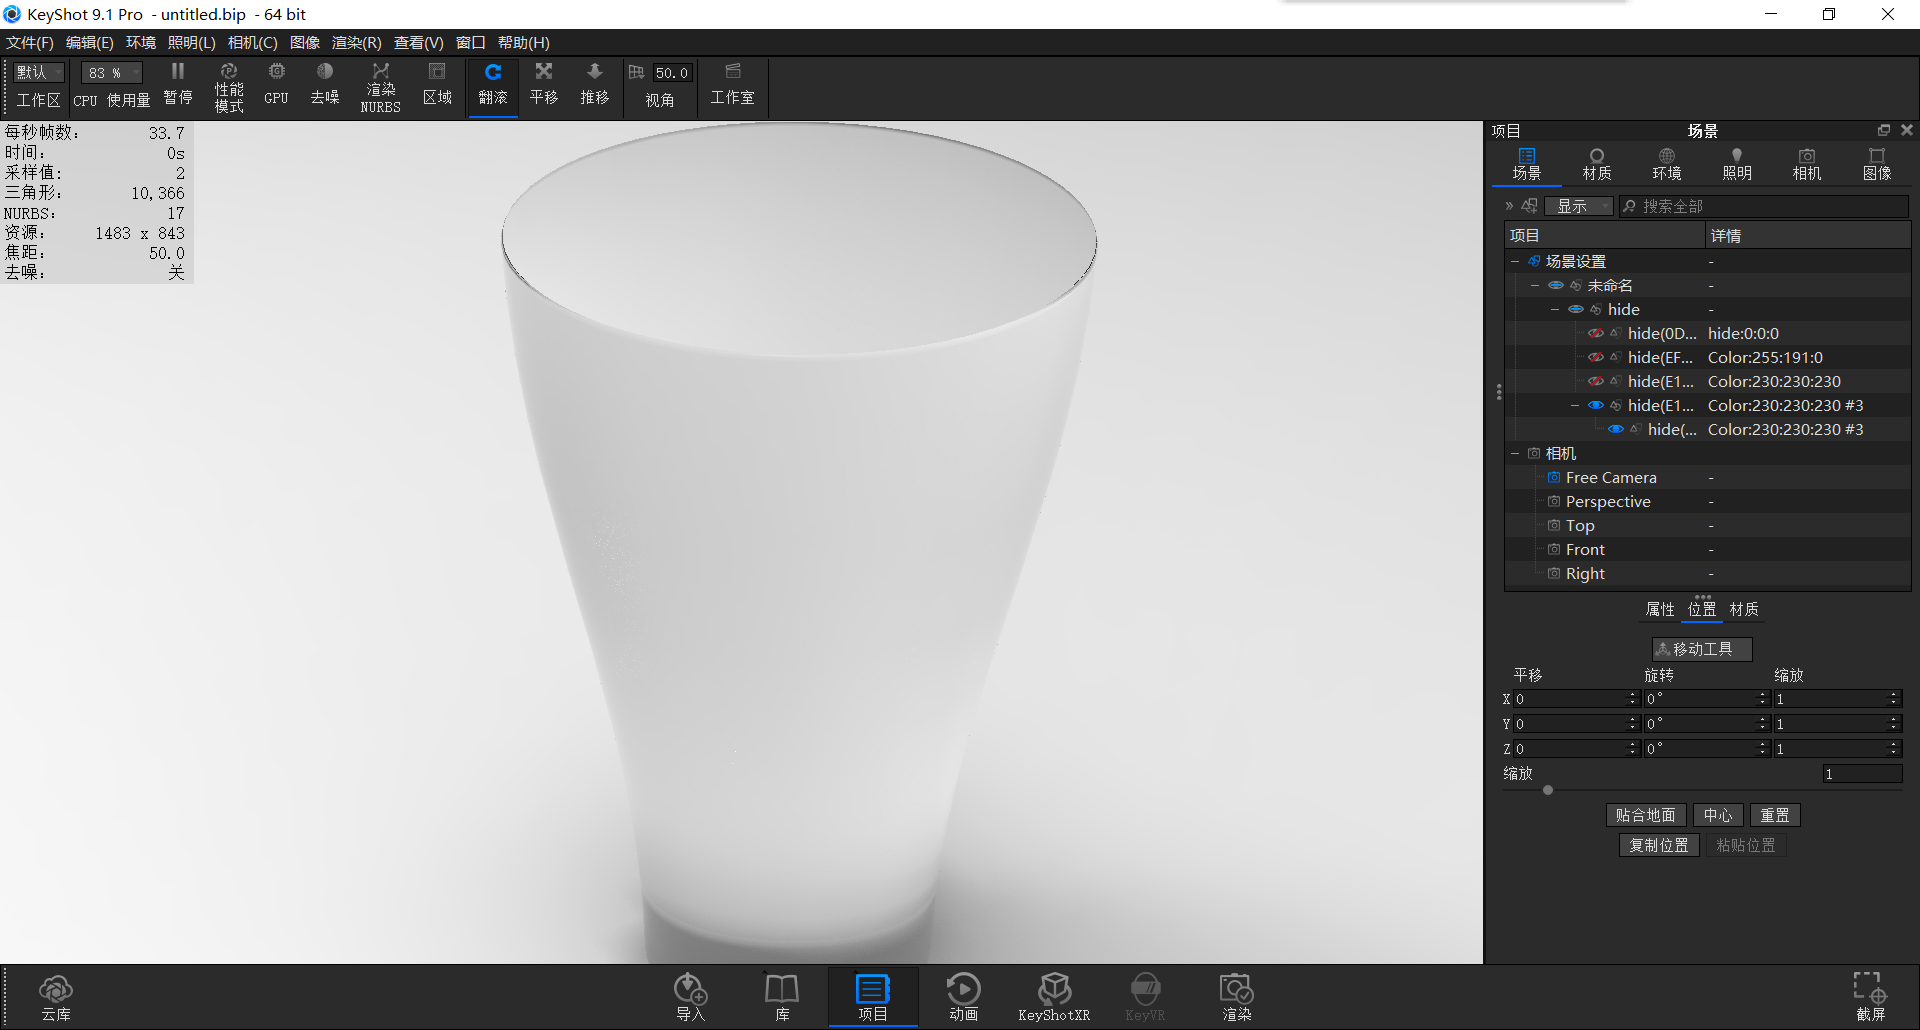
Task: Open the 区域 (Region) render tool
Action: pos(437,85)
